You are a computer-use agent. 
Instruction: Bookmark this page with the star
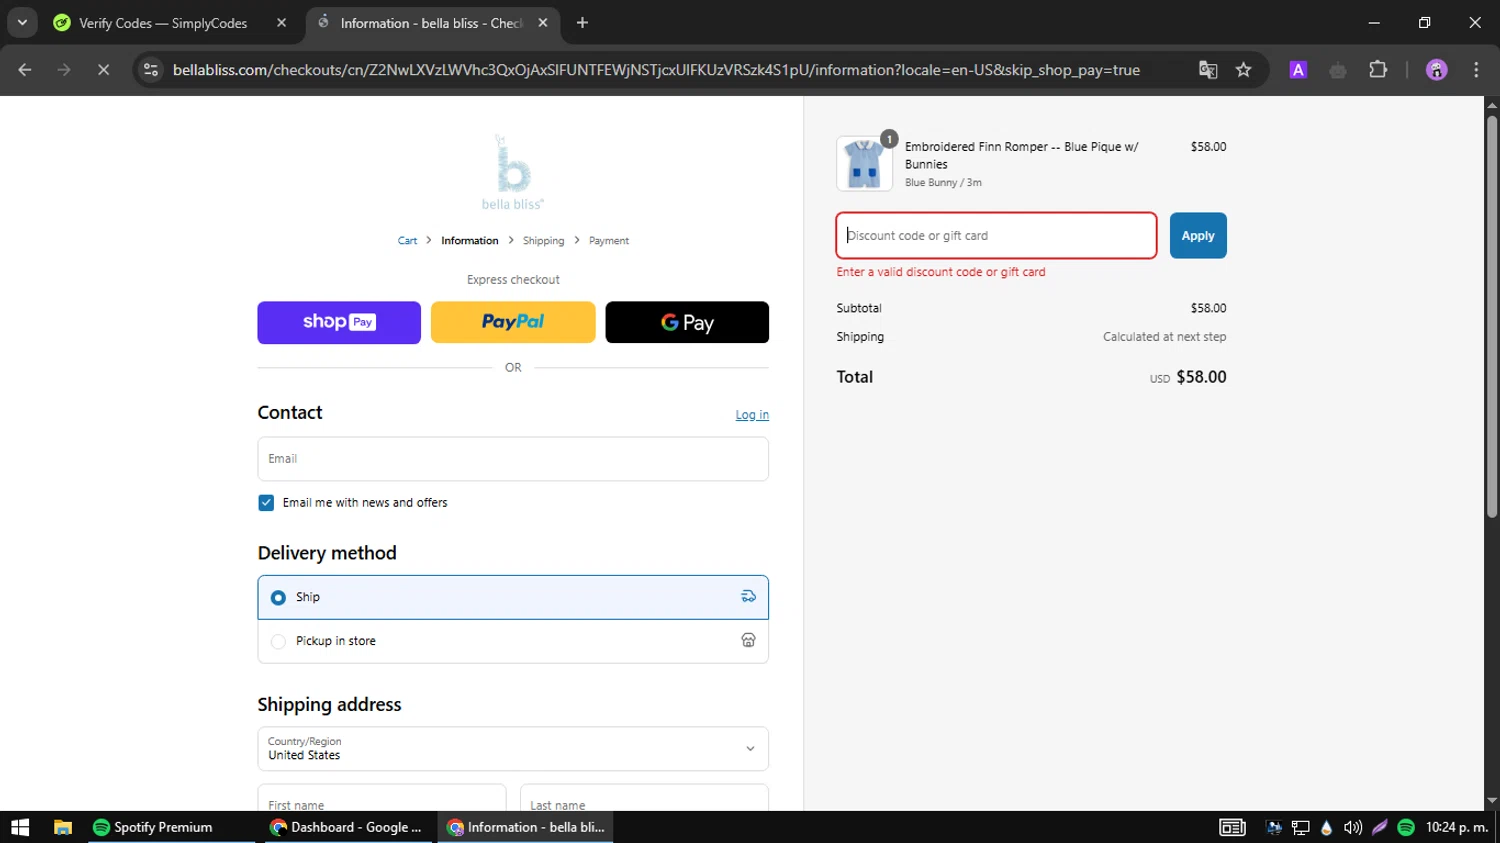point(1243,70)
